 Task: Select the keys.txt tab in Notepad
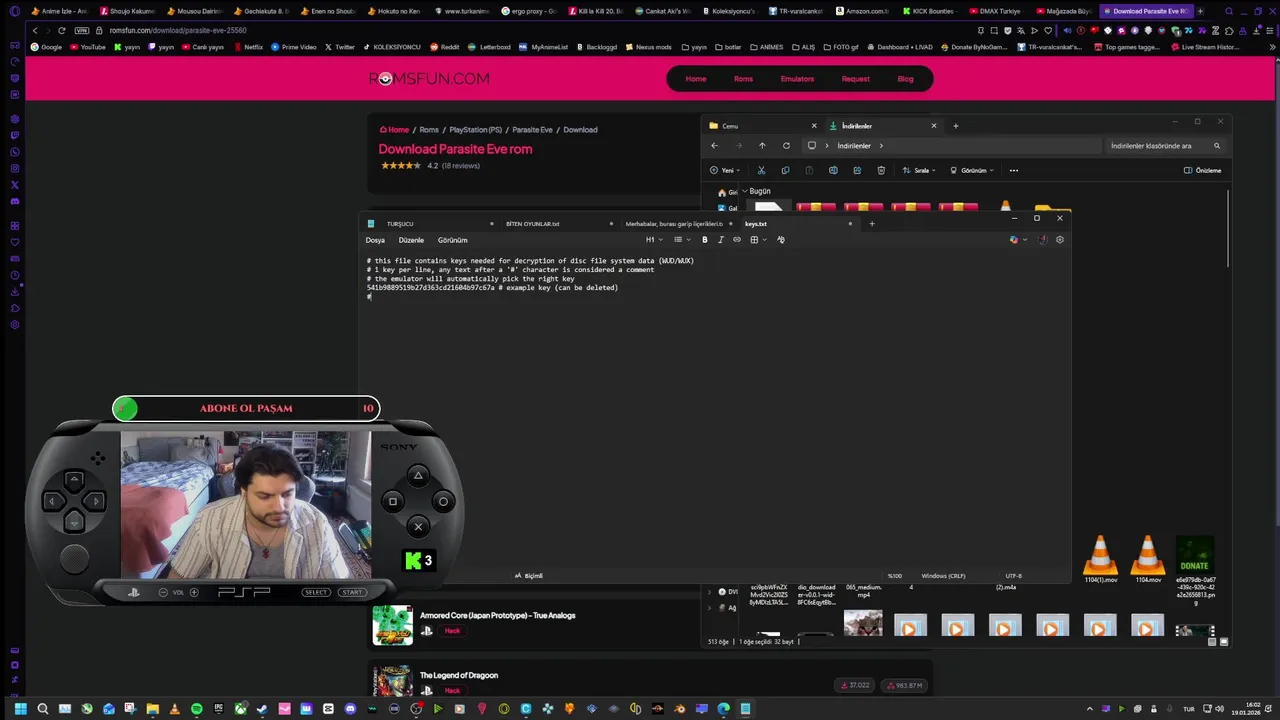click(x=755, y=224)
